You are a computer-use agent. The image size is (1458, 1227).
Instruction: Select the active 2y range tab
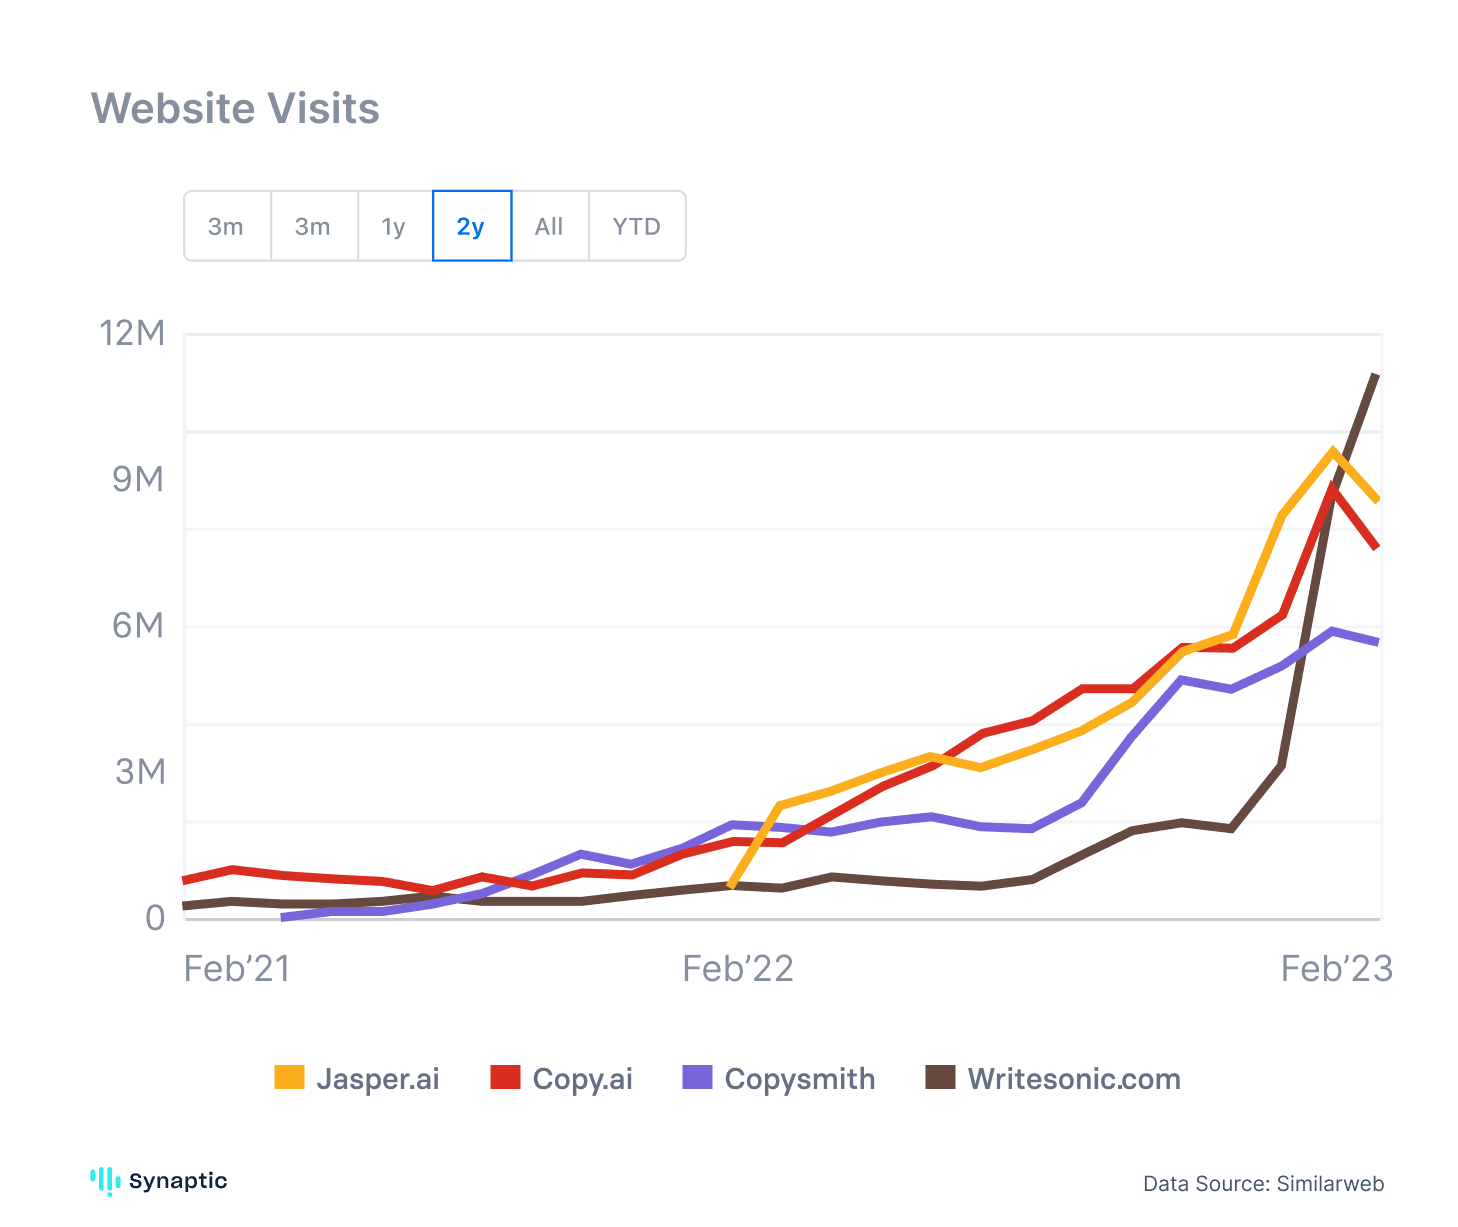(472, 226)
